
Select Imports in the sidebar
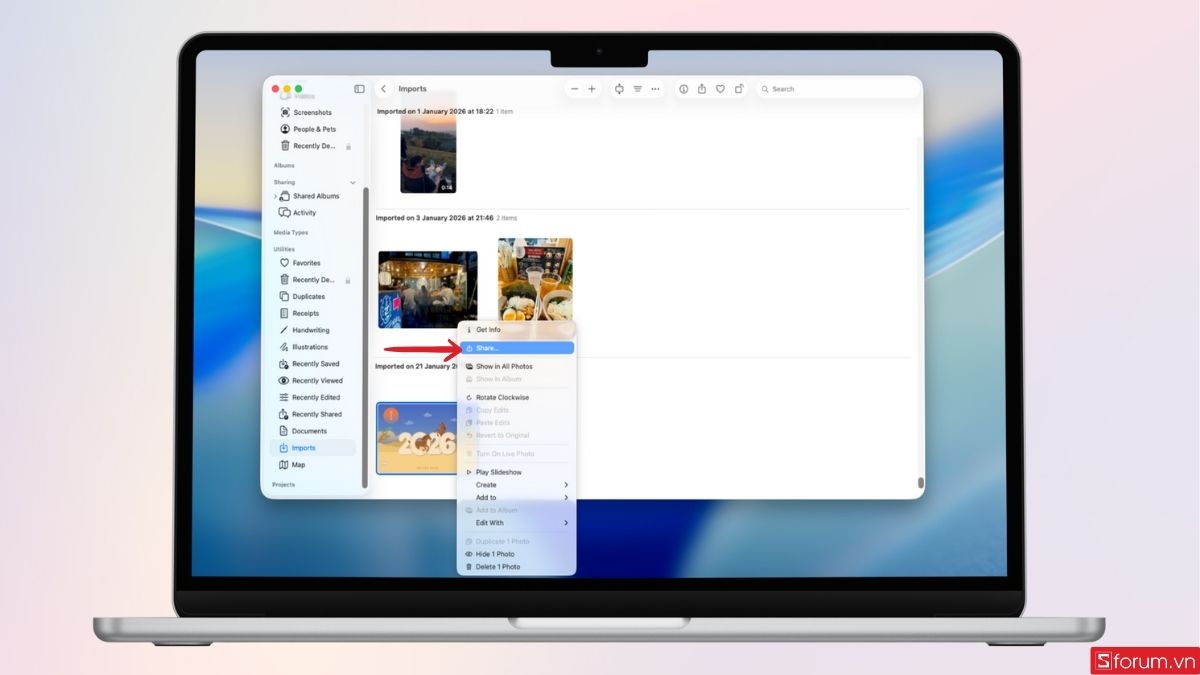click(x=313, y=448)
